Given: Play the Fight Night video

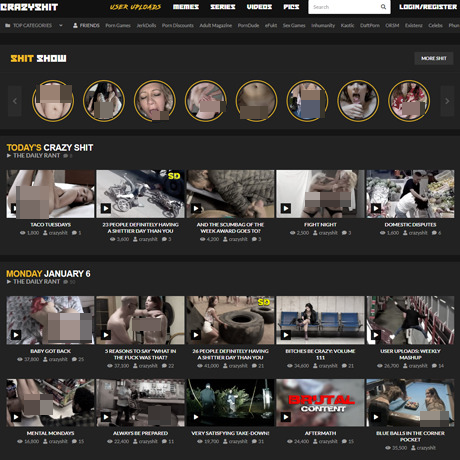Looking at the screenshot, I should tap(286, 208).
